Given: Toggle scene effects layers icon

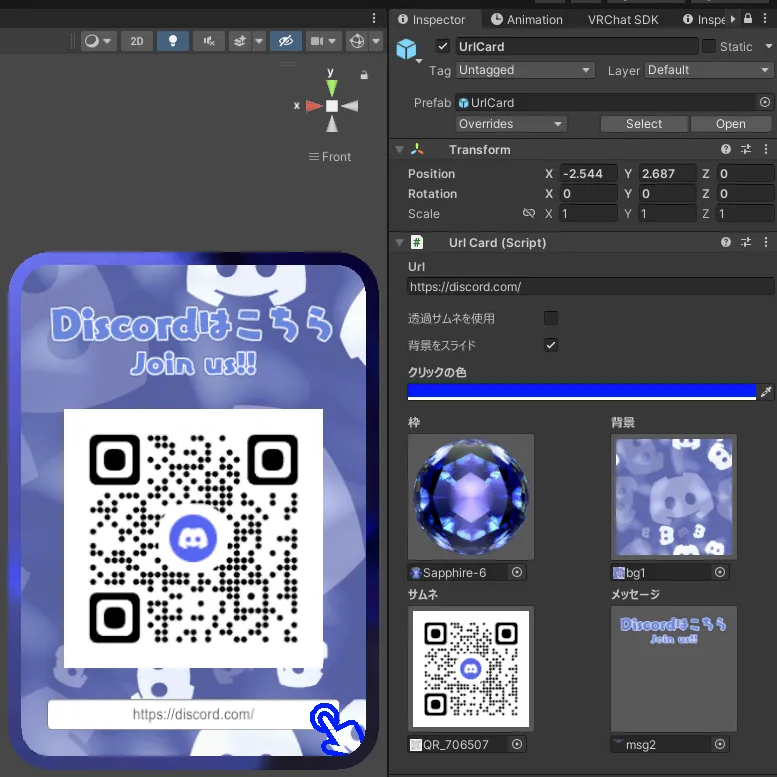Looking at the screenshot, I should point(240,41).
